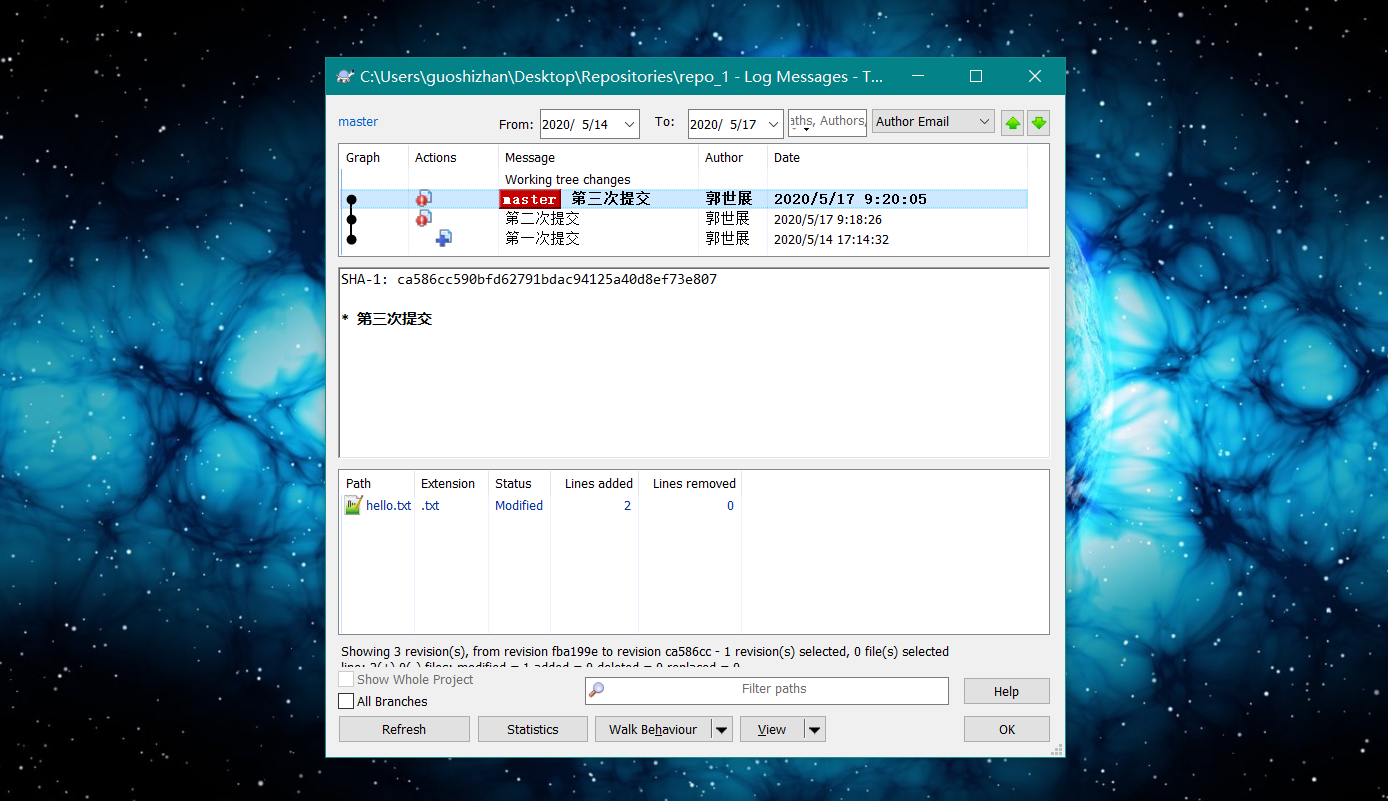Viewport: 1388px width, 801px height.
Task: Click the modified icon for 第二次提交
Action: tap(424, 219)
